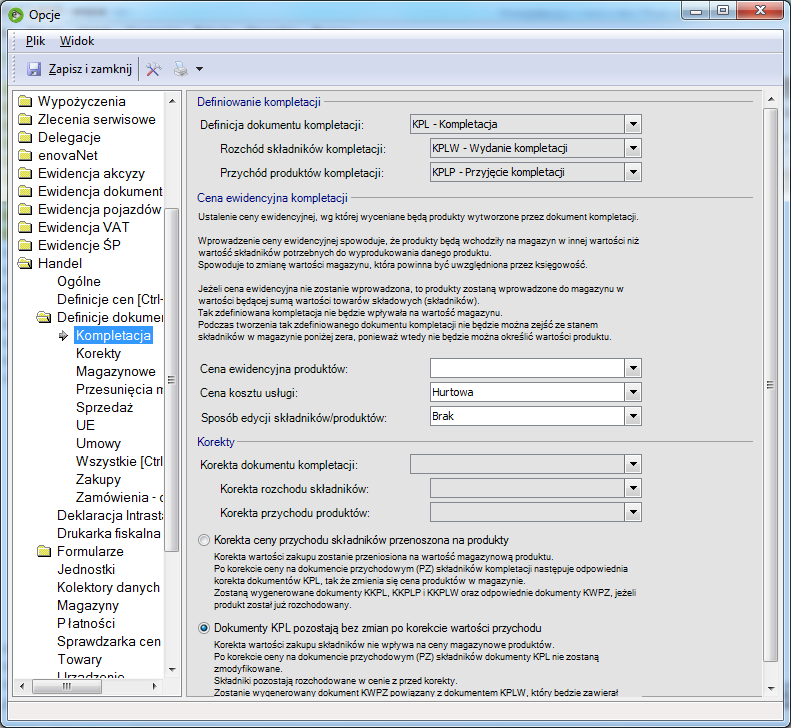This screenshot has height=728, width=791.
Task: Open the Zlecenia serwisowe folder icon
Action: 25,120
